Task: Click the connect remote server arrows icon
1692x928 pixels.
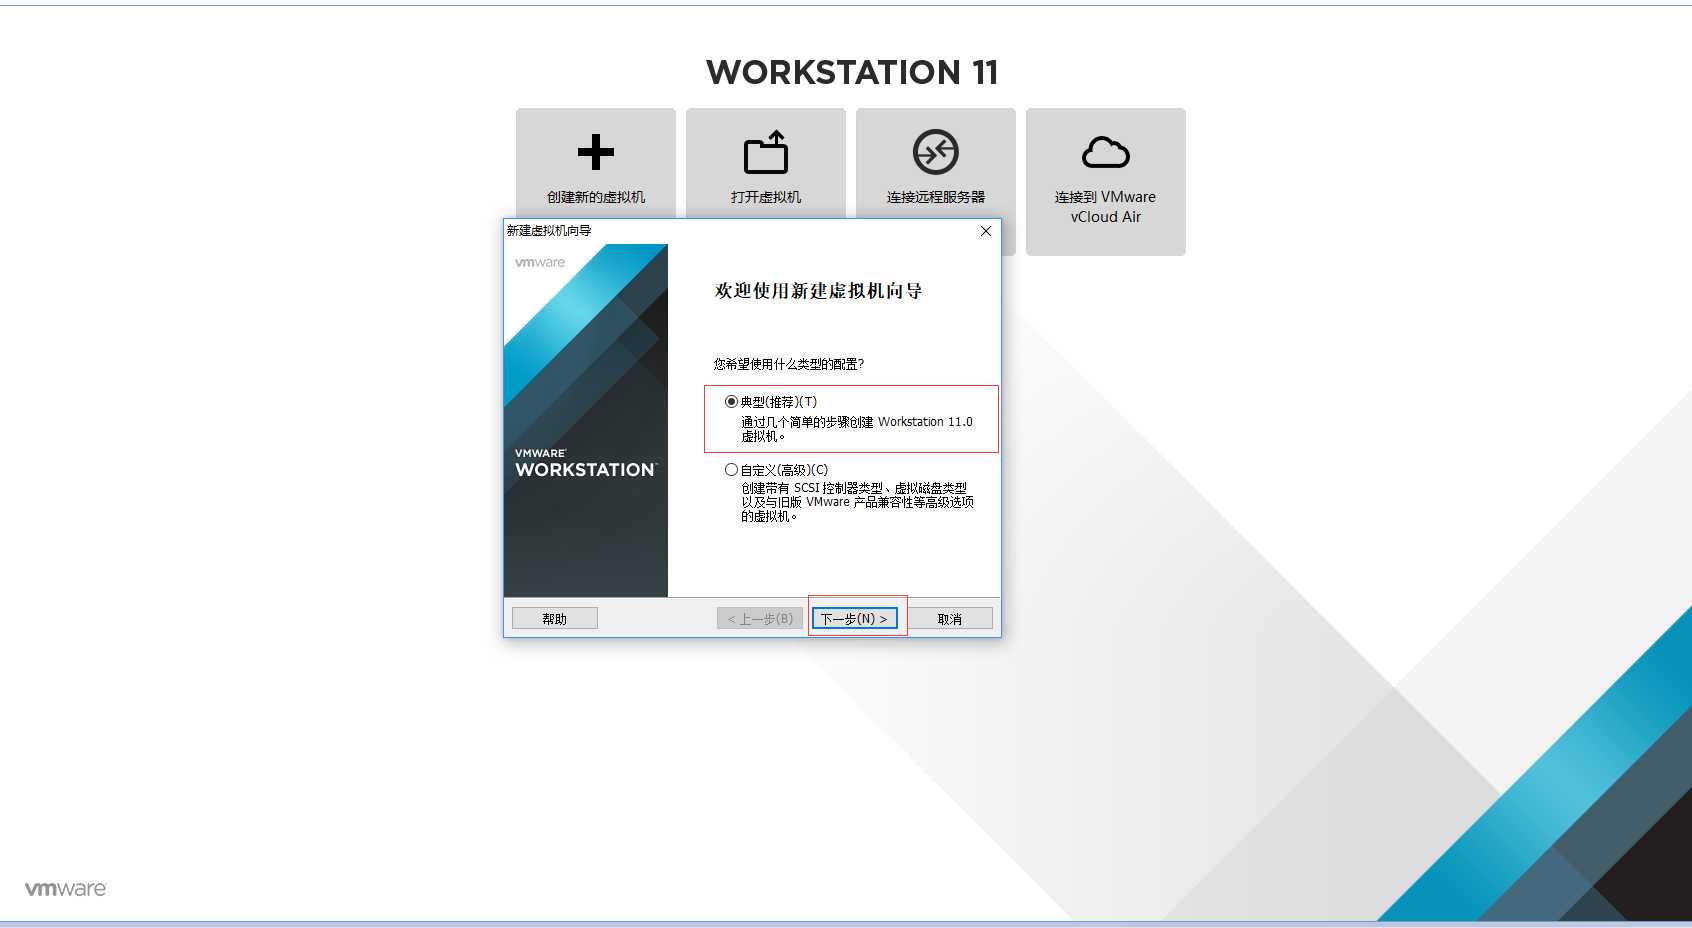Action: 936,152
